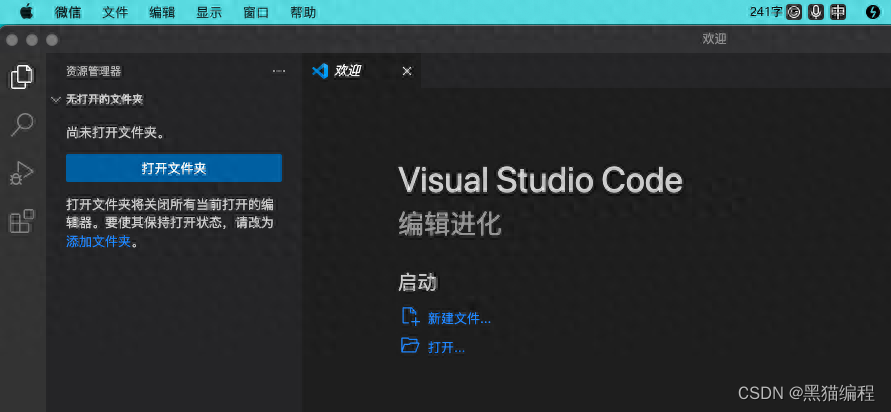Click the 添加文件夹 link
The height and width of the screenshot is (412, 891).
pos(99,242)
